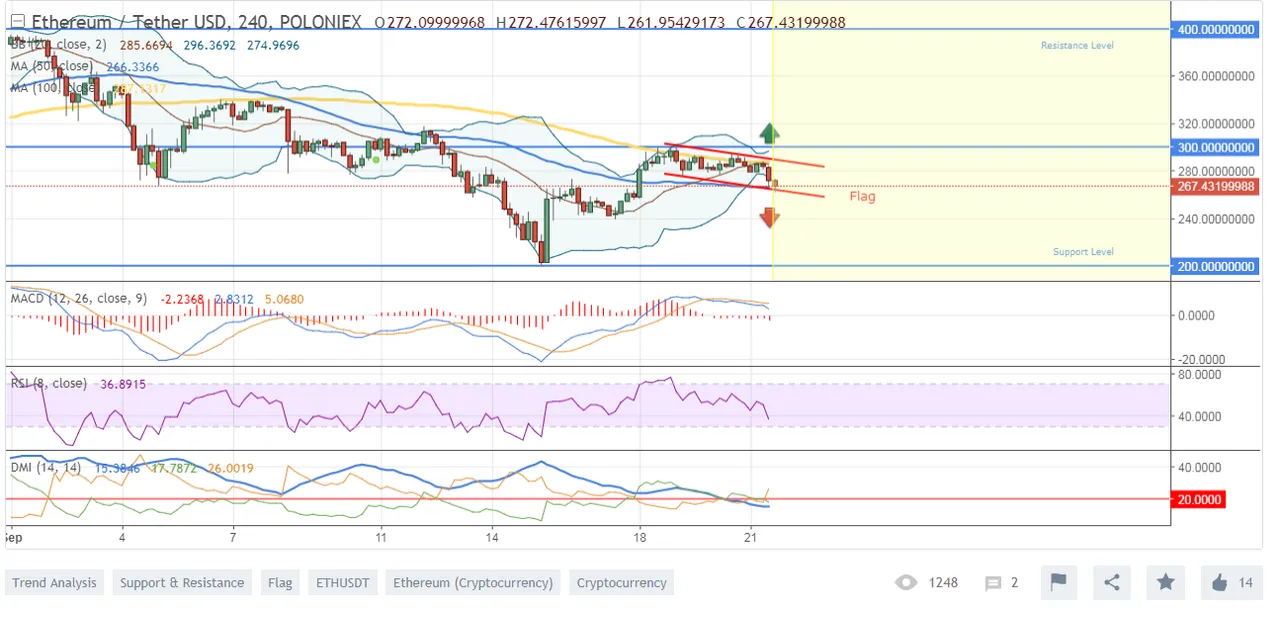The width and height of the screenshot is (1280, 619).
Task: Click the star favorite icon
Action: (1166, 582)
